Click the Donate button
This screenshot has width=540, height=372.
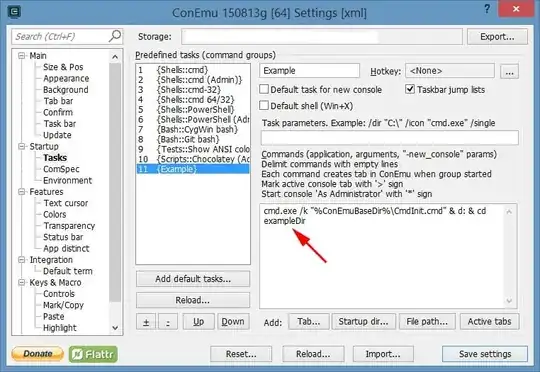pyautogui.click(x=38, y=354)
